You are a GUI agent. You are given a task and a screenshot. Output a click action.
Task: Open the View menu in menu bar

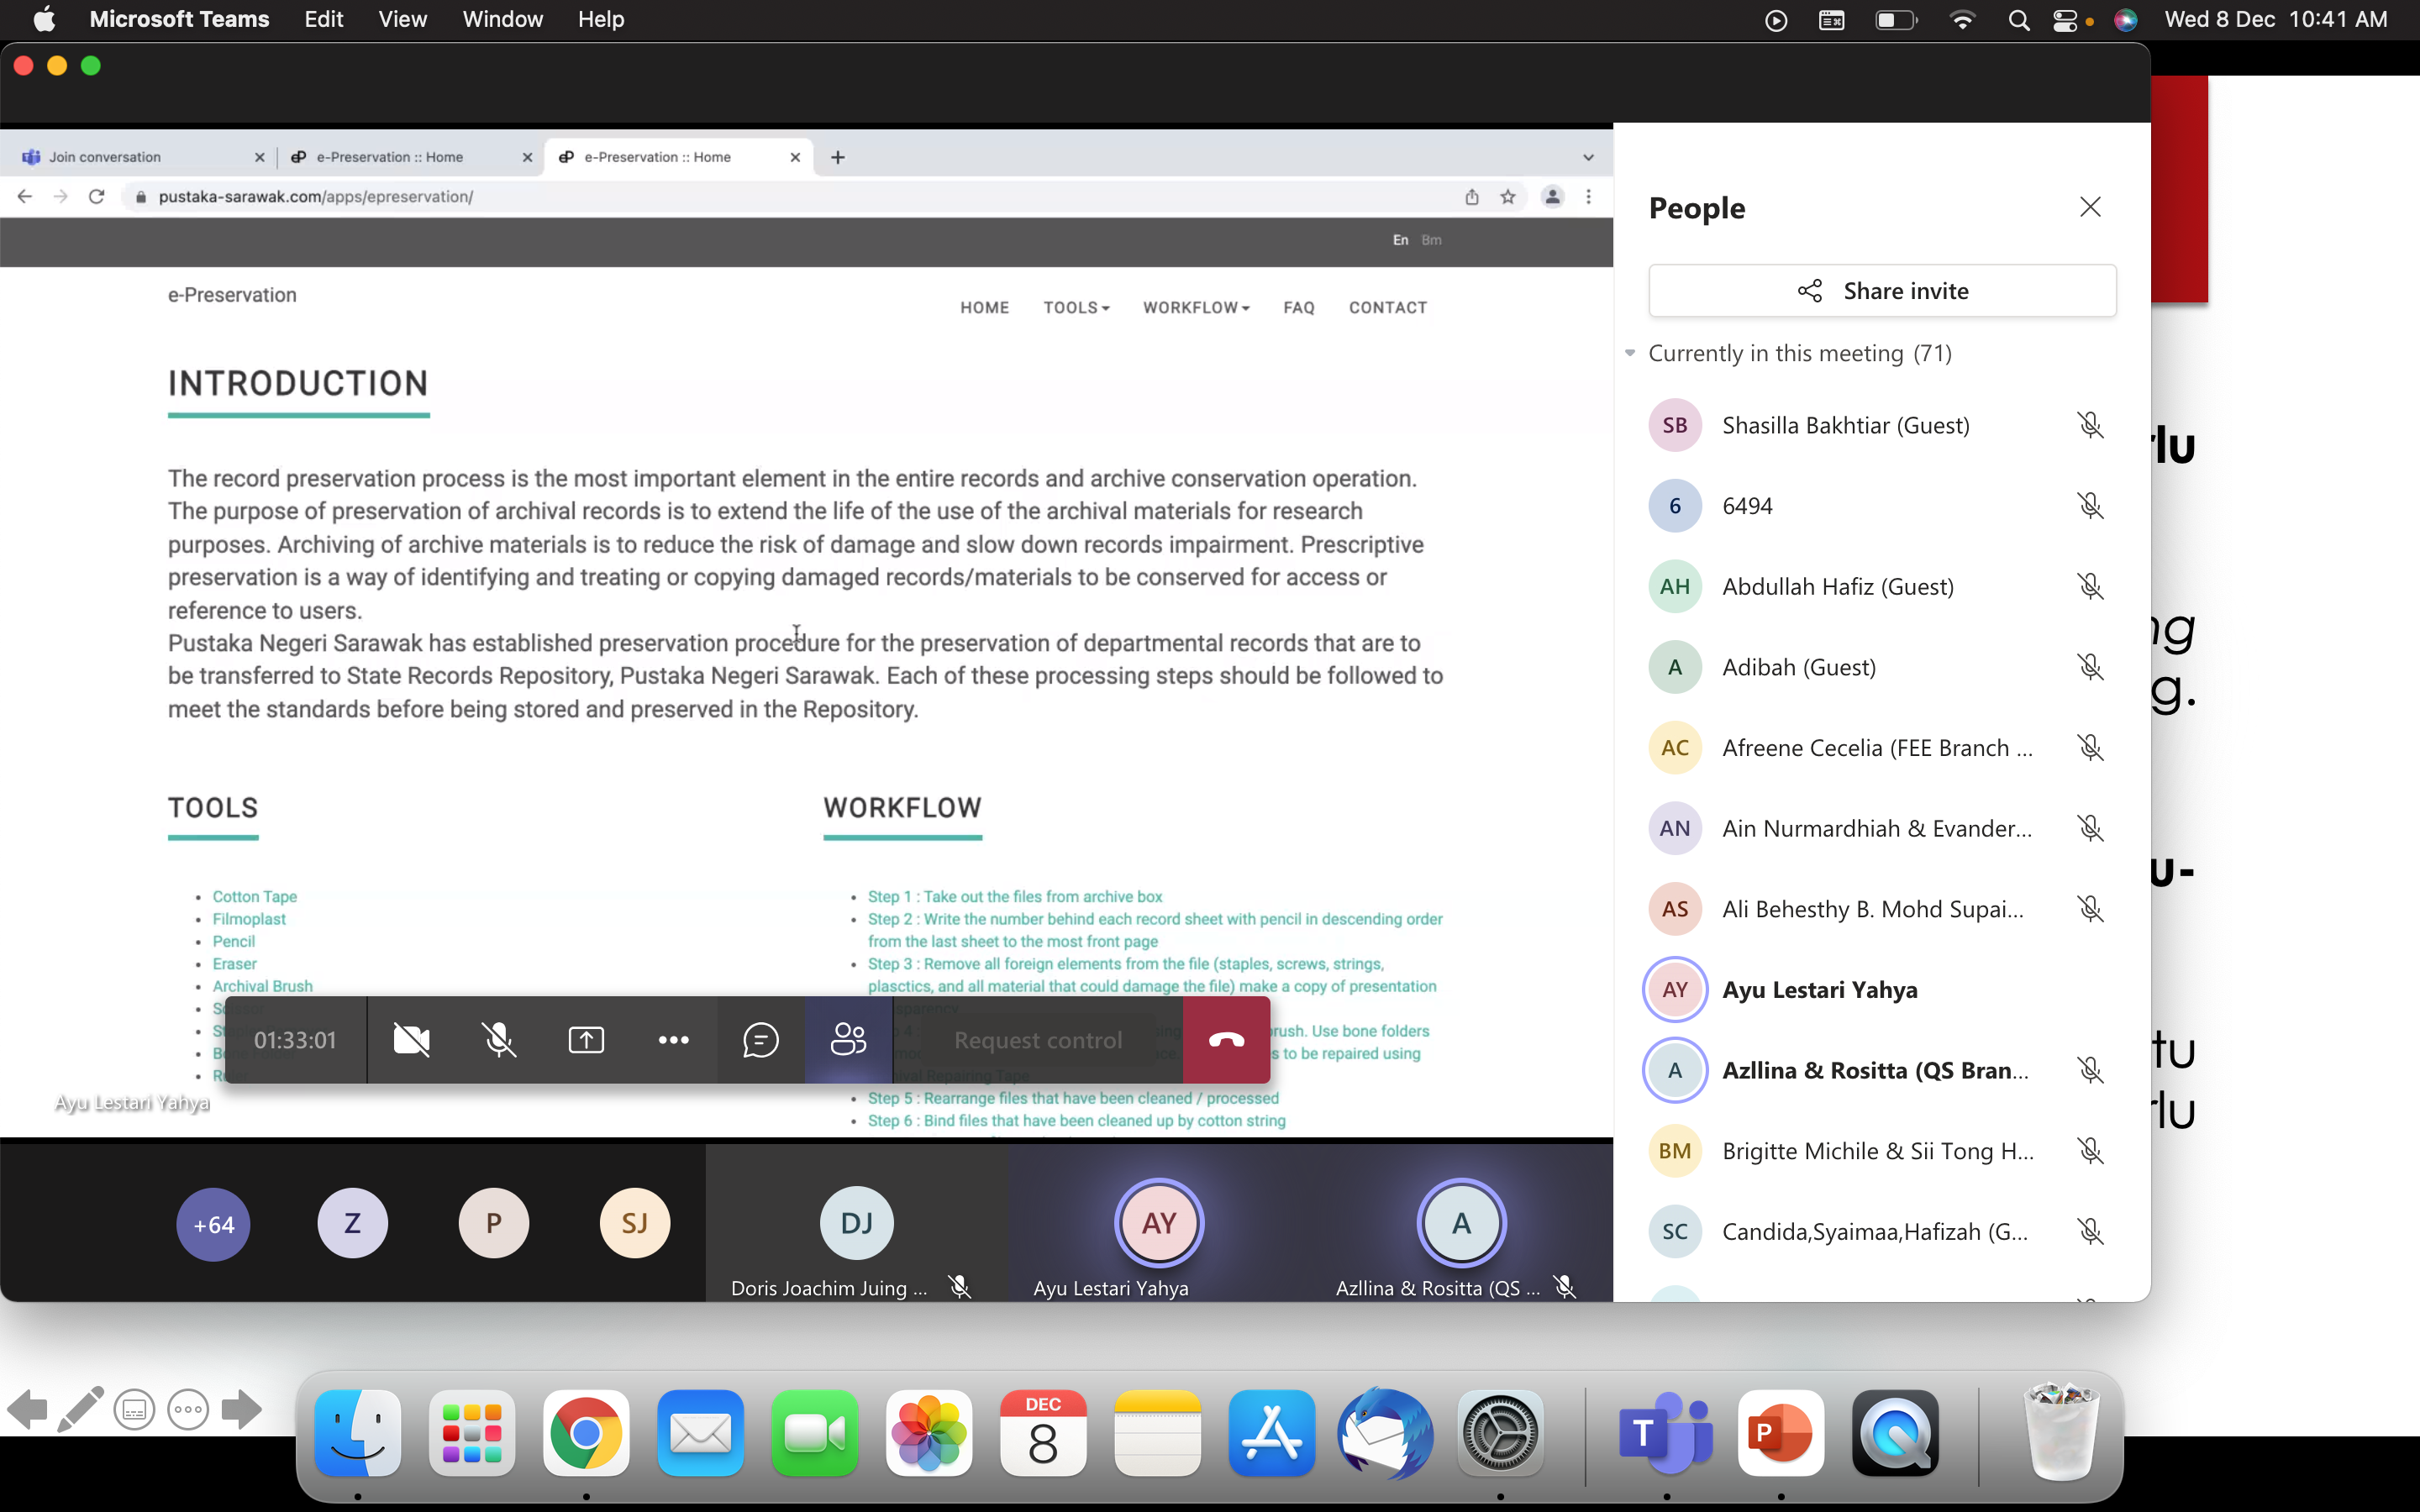pos(402,19)
